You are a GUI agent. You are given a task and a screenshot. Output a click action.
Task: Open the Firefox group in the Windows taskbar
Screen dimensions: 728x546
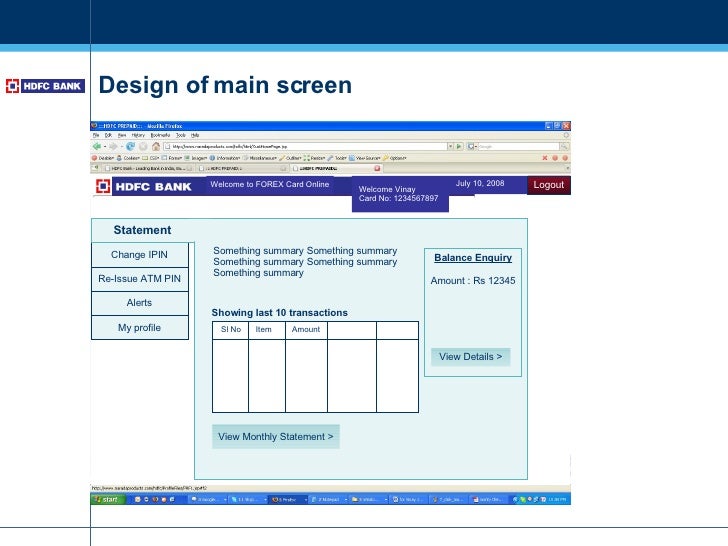tap(288, 500)
